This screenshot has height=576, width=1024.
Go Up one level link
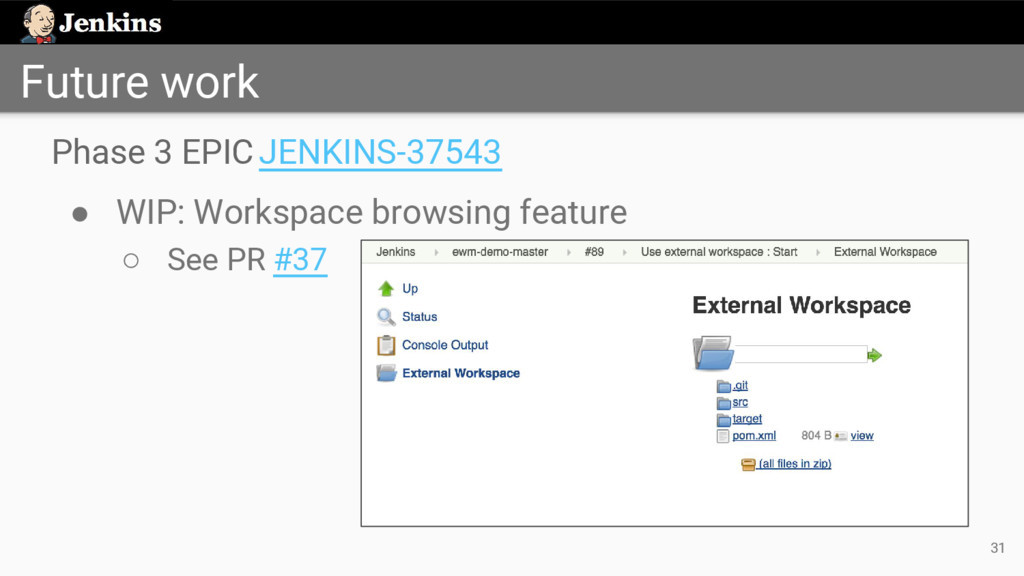click(410, 288)
